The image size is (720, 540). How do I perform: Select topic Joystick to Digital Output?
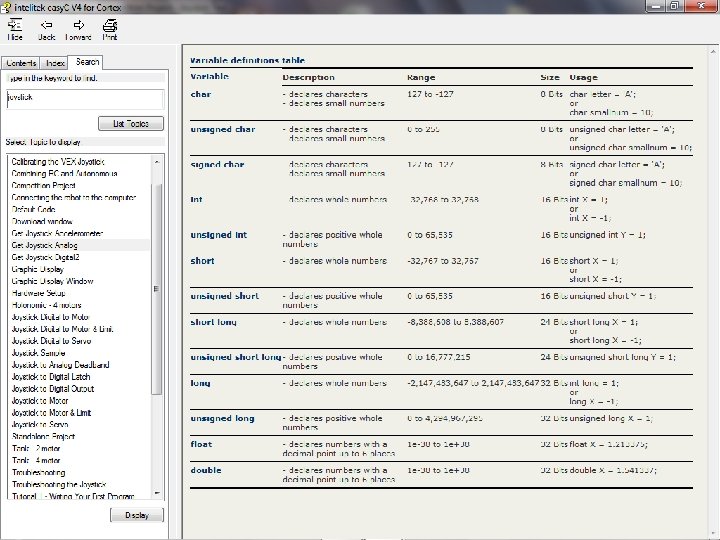click(x=53, y=388)
